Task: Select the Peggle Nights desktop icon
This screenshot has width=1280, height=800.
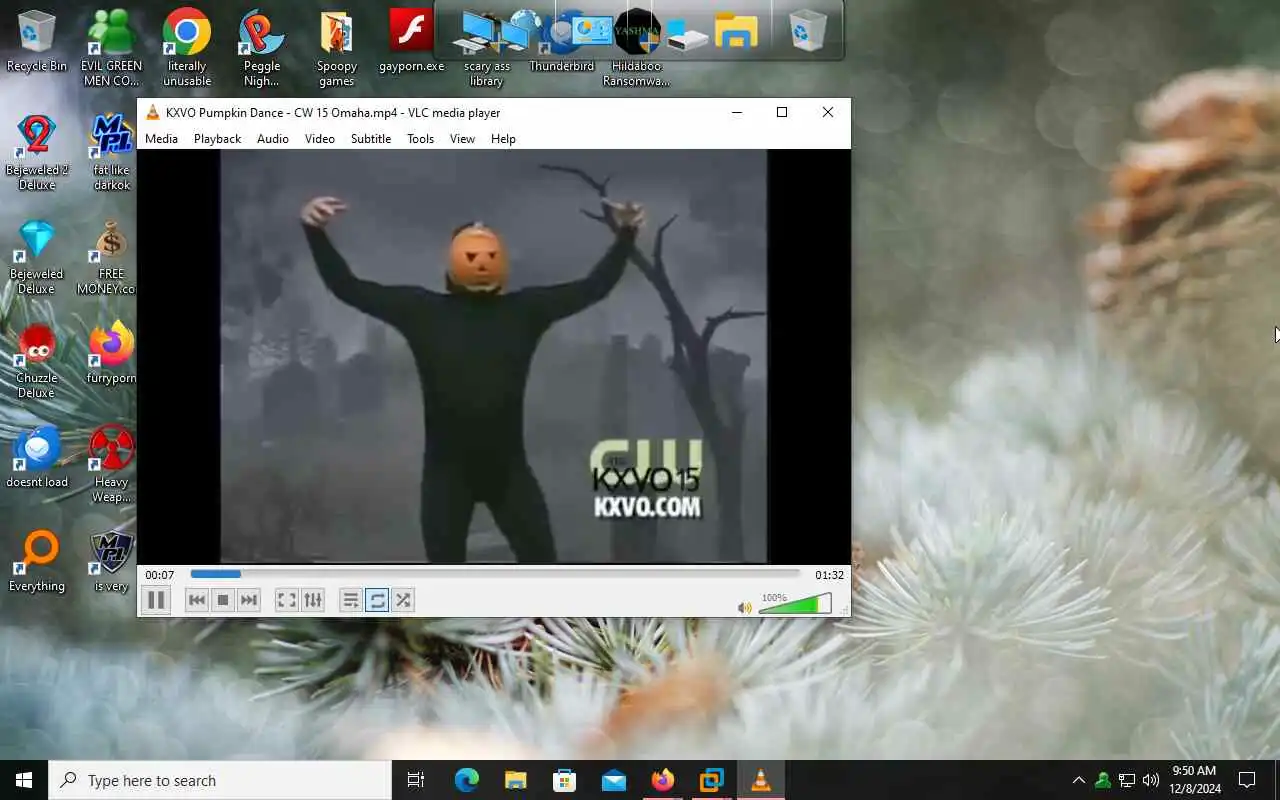Action: pyautogui.click(x=261, y=47)
